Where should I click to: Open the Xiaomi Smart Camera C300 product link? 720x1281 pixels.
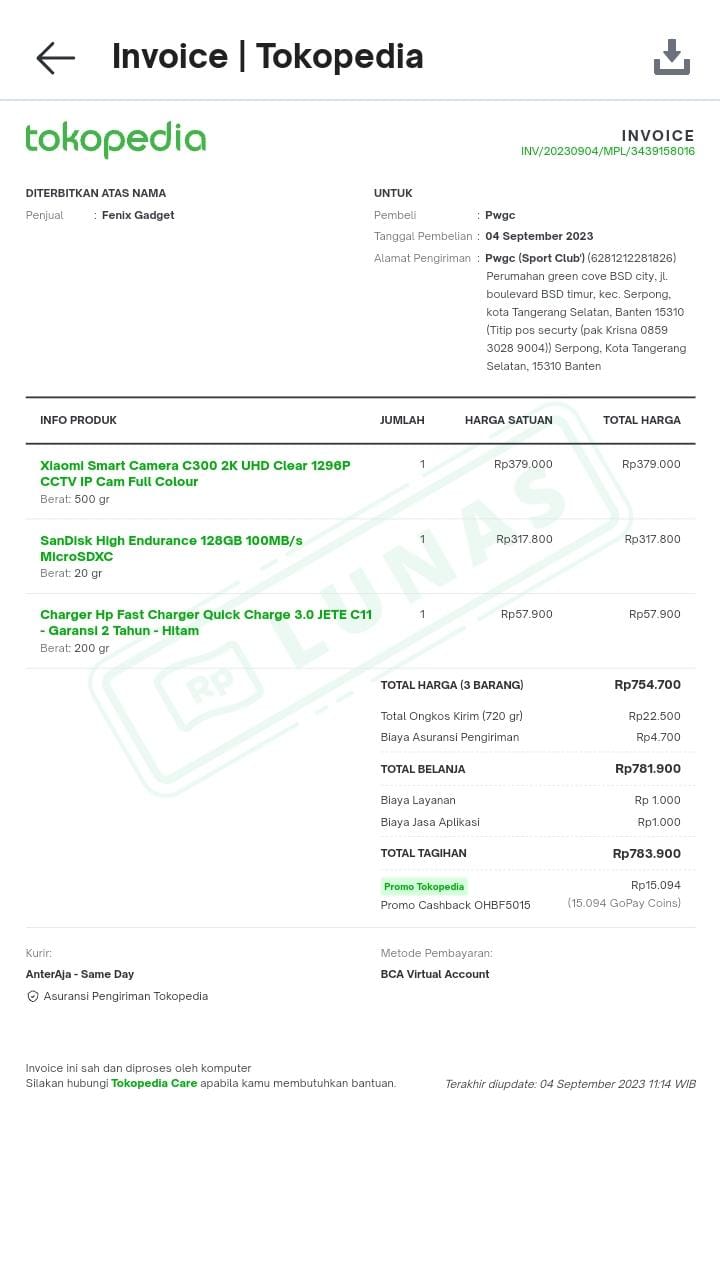tap(195, 473)
